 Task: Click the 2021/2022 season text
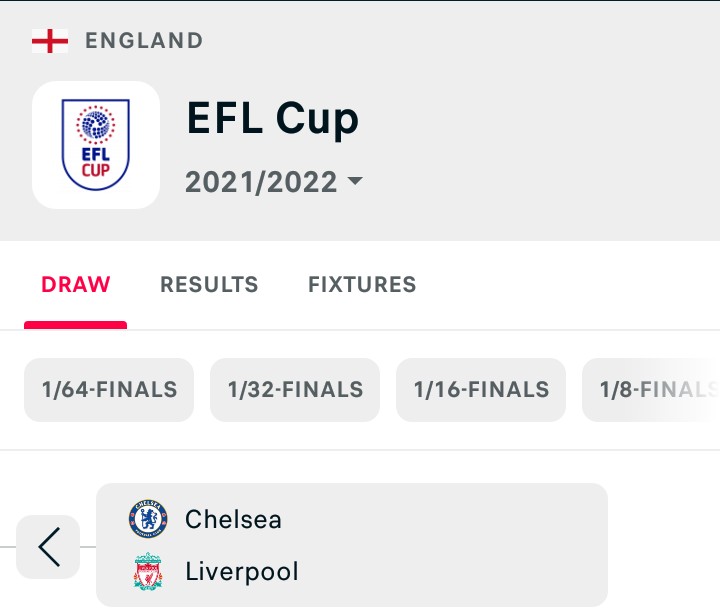pyautogui.click(x=261, y=182)
